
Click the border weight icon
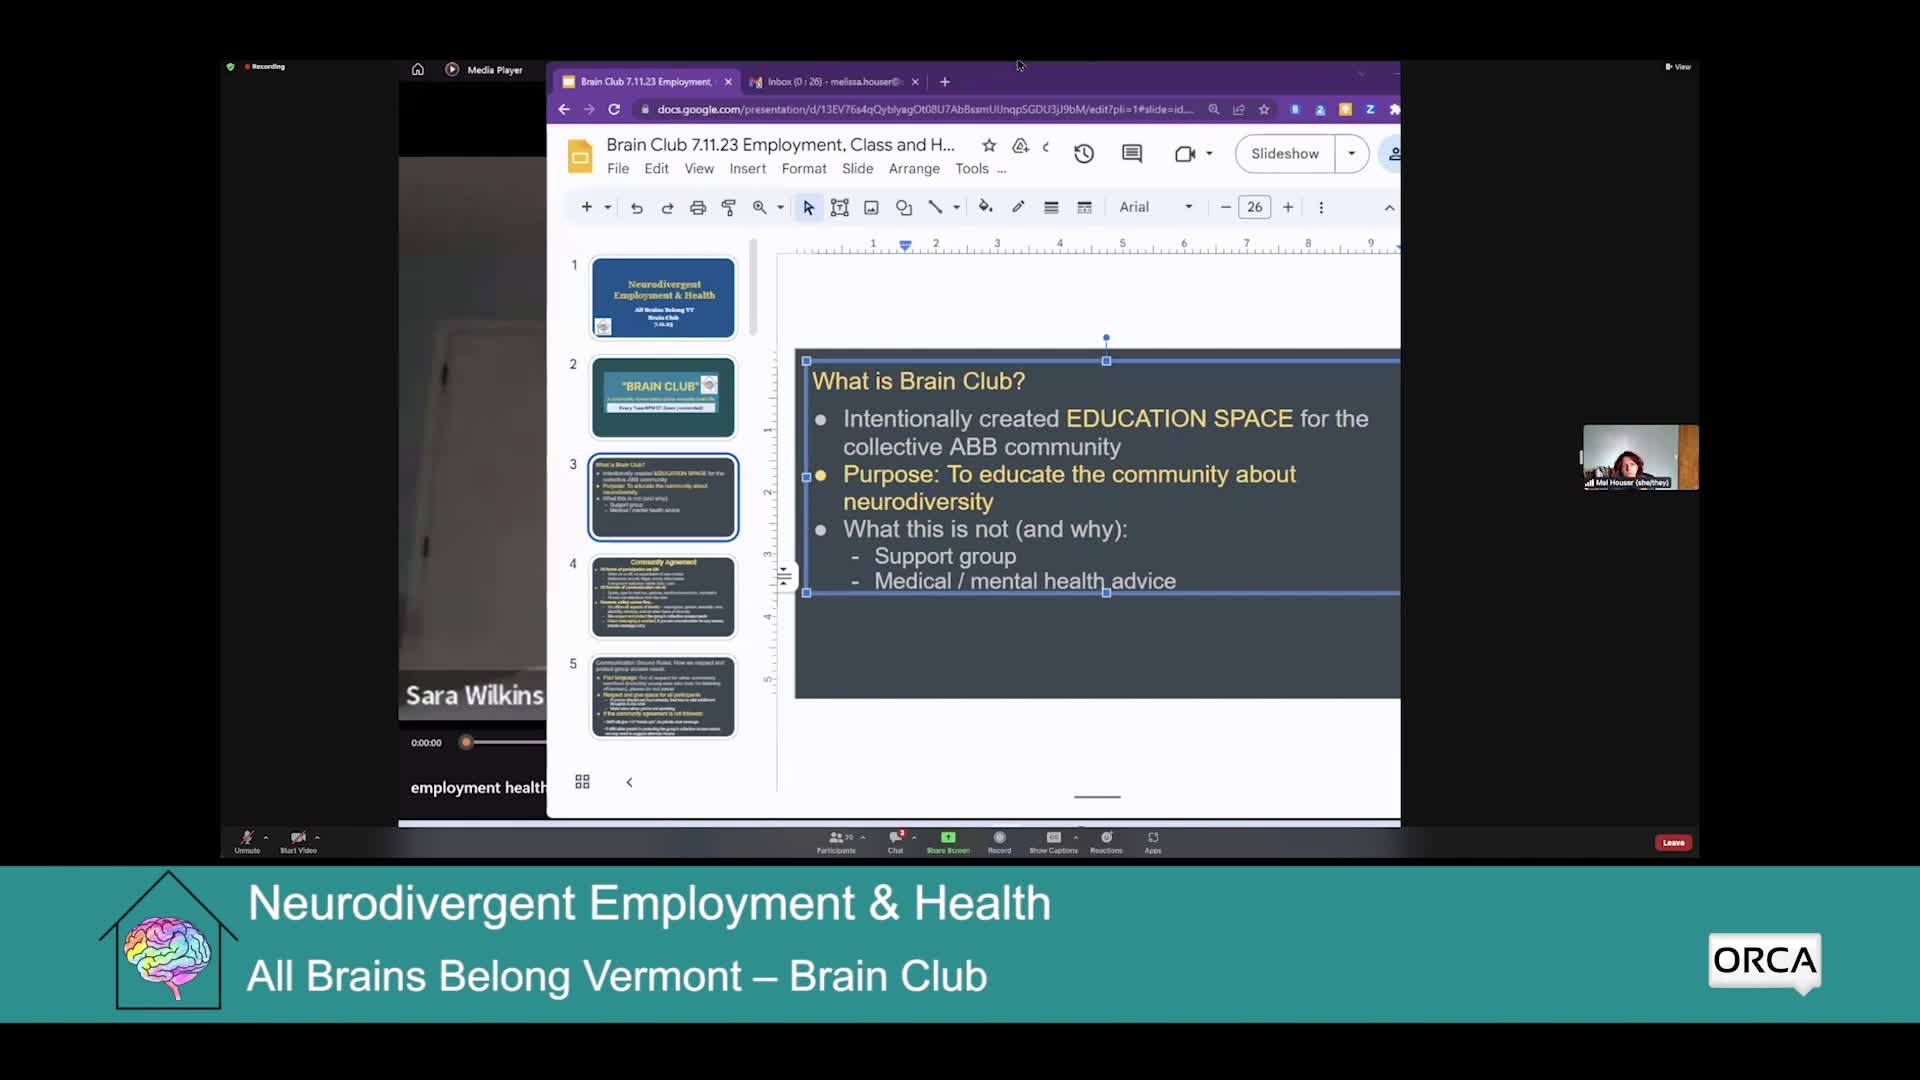1051,208
